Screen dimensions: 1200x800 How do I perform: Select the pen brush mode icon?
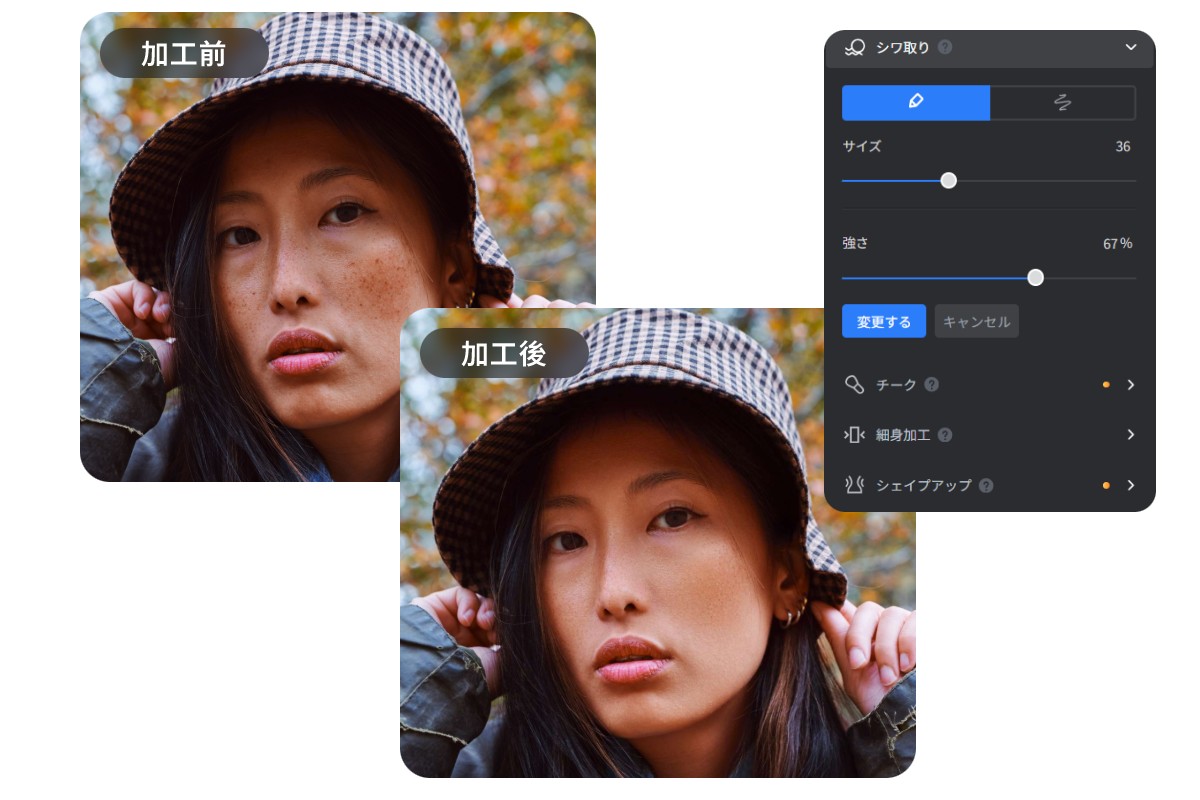[916, 102]
